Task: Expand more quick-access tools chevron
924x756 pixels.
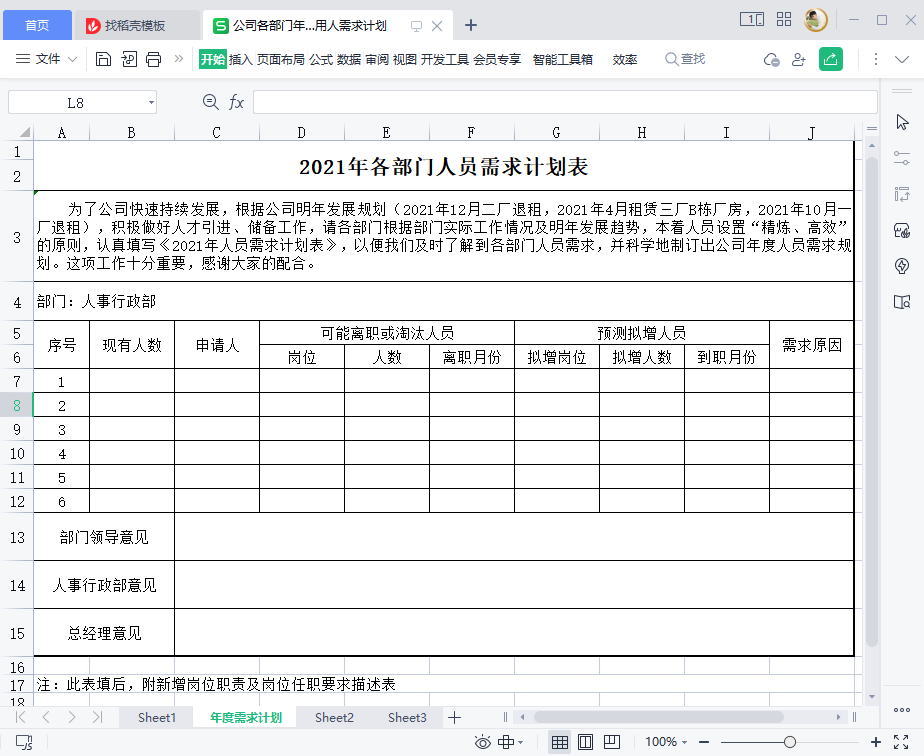Action: (179, 59)
